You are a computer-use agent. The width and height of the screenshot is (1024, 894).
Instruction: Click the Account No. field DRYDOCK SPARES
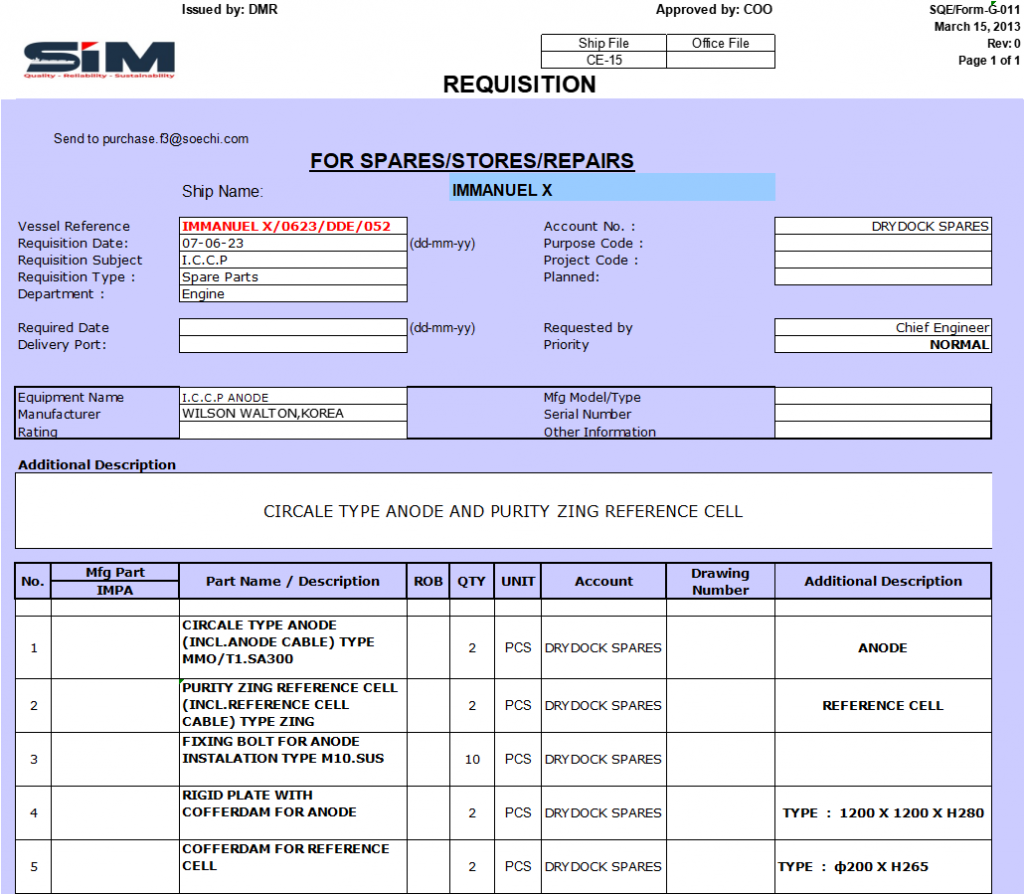(x=883, y=226)
